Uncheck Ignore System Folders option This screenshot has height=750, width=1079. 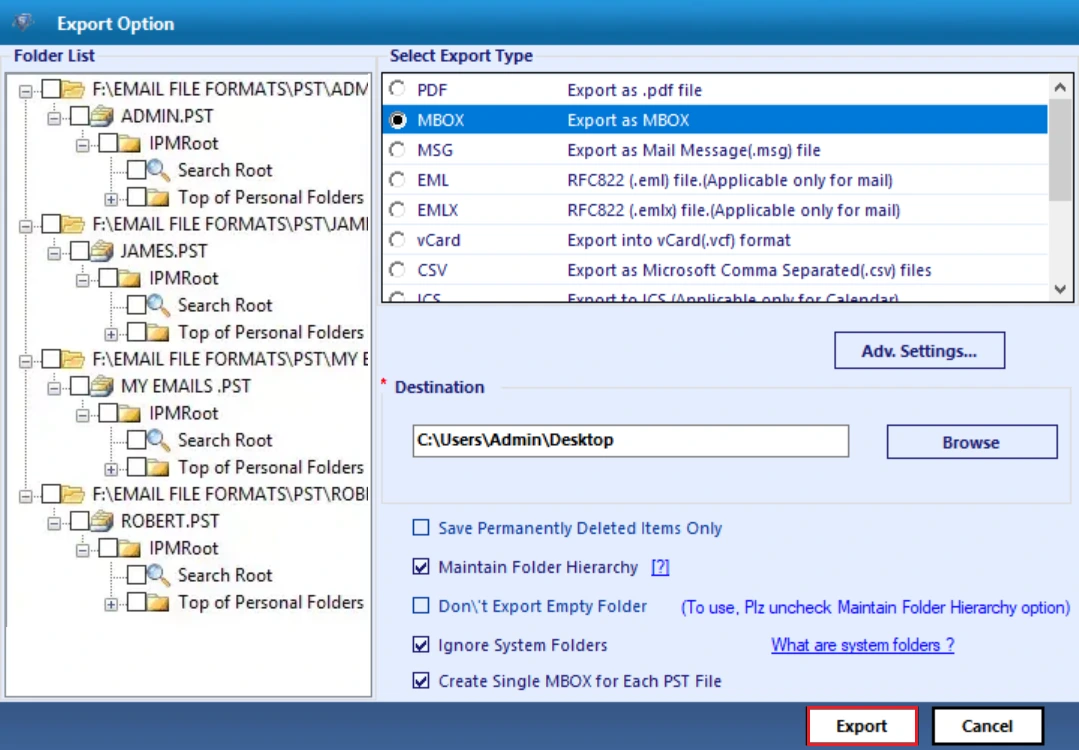pos(420,645)
